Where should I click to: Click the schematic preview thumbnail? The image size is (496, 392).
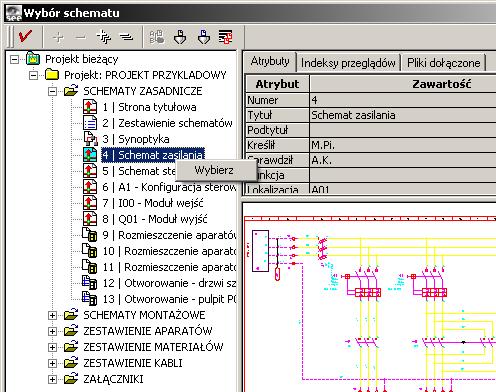tap(369, 298)
